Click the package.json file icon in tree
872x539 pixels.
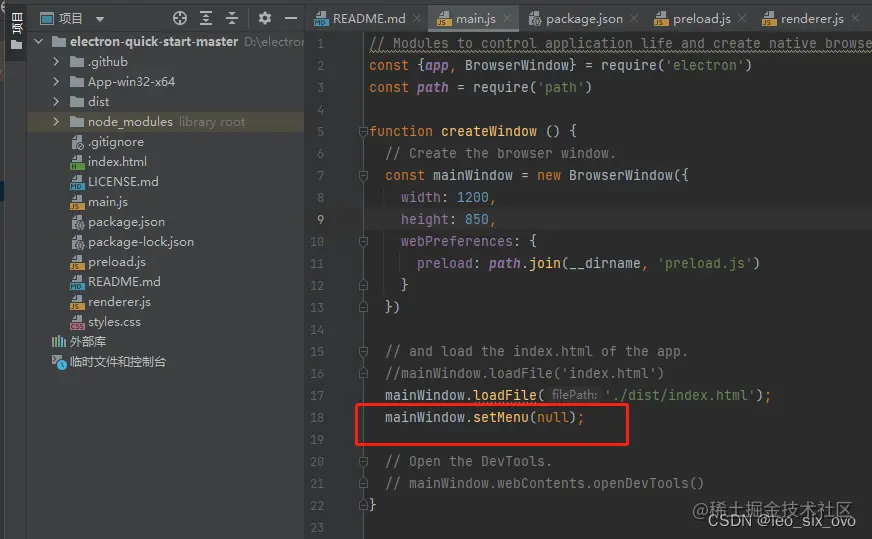pyautogui.click(x=77, y=222)
